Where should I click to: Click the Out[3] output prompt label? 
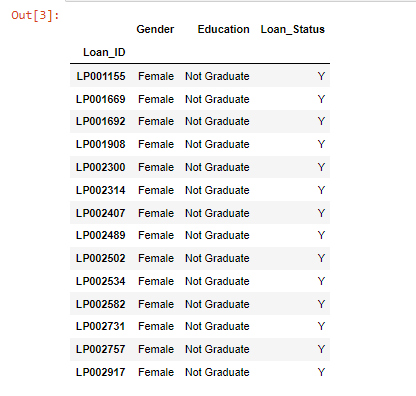click(35, 15)
